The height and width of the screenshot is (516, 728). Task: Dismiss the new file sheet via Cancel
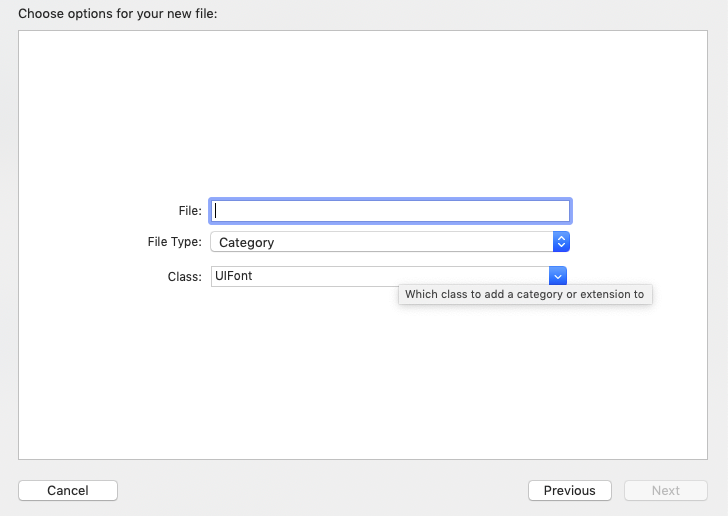(x=68, y=490)
